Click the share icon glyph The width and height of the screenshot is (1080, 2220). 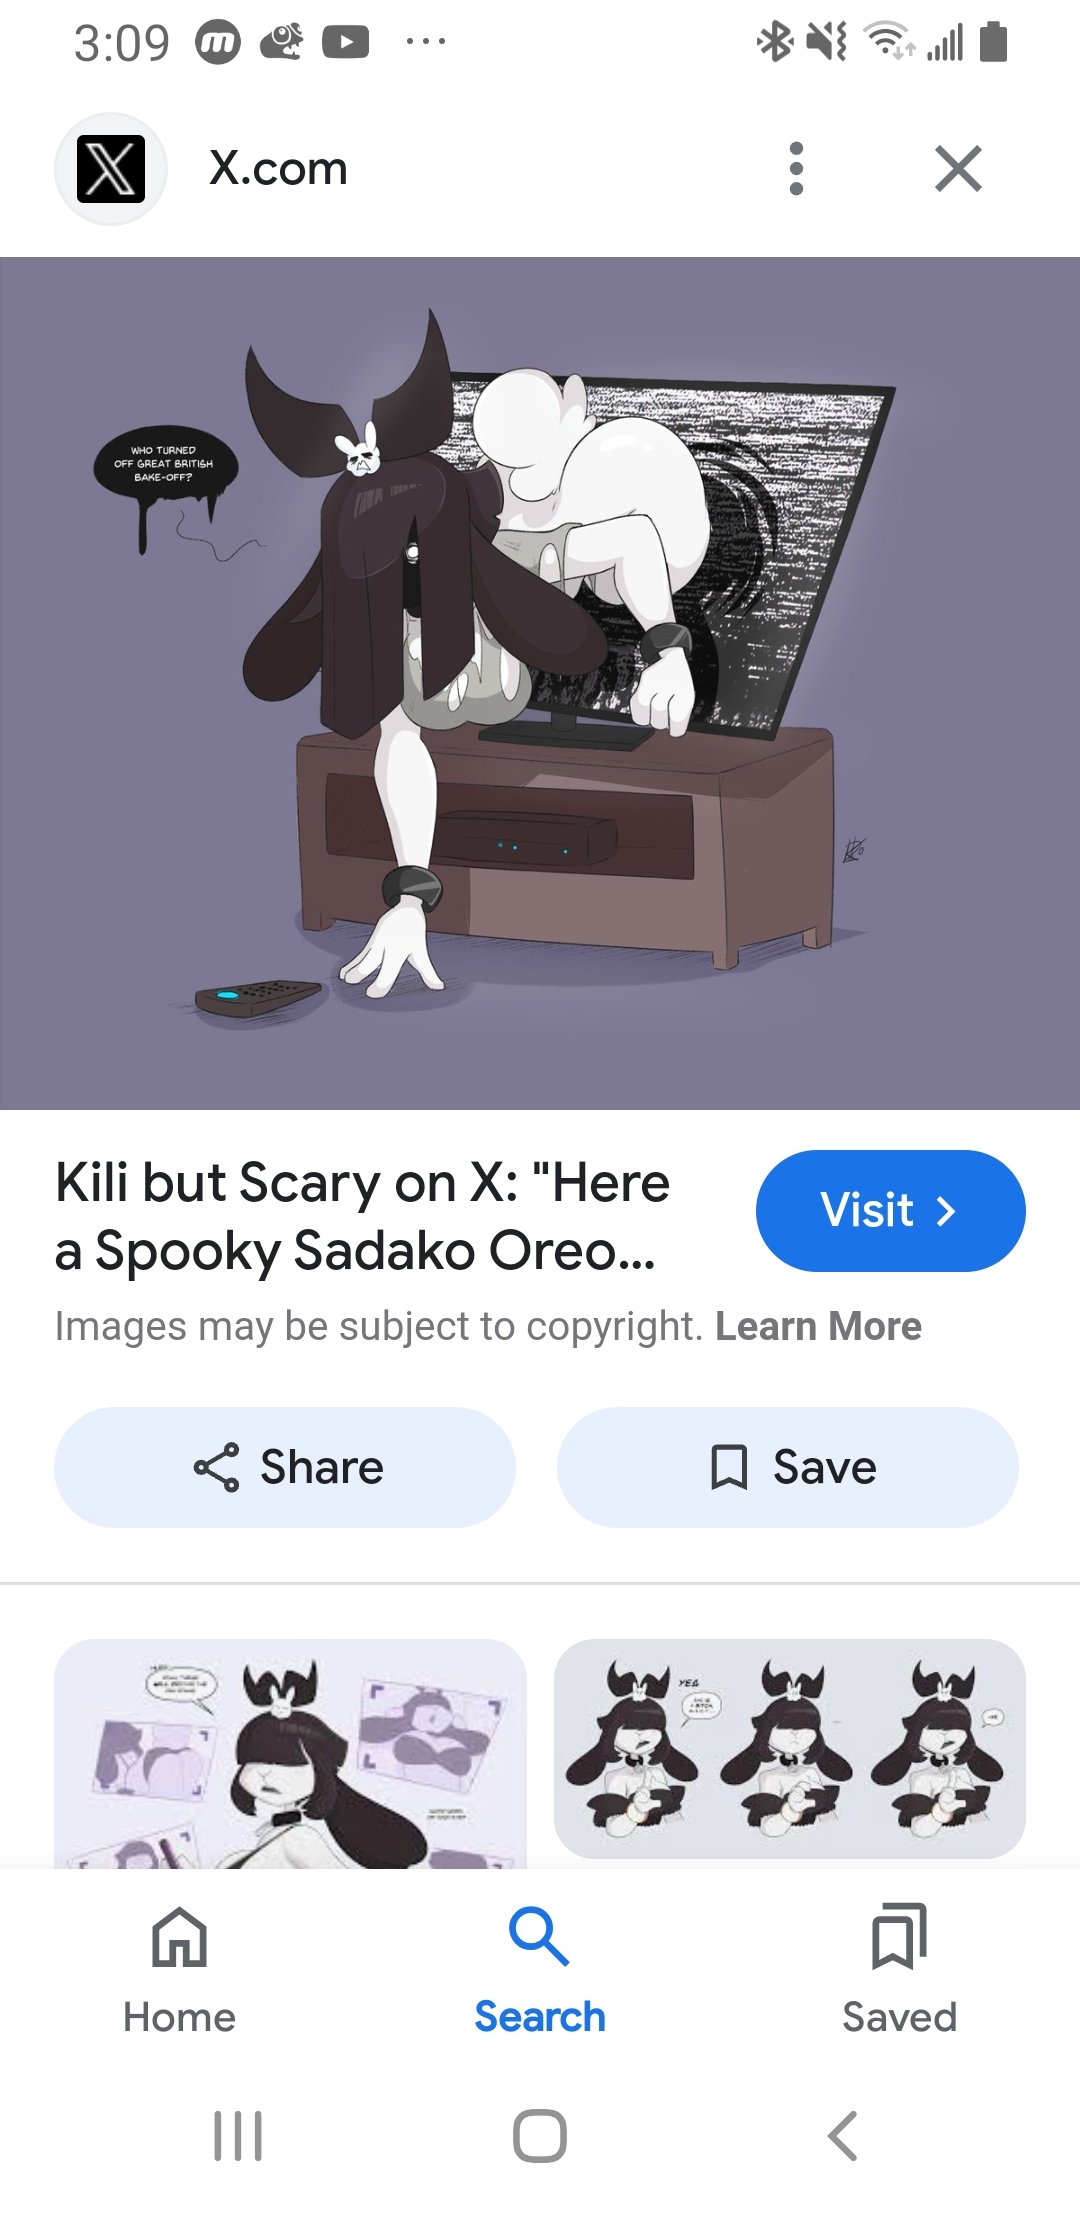(x=216, y=1467)
